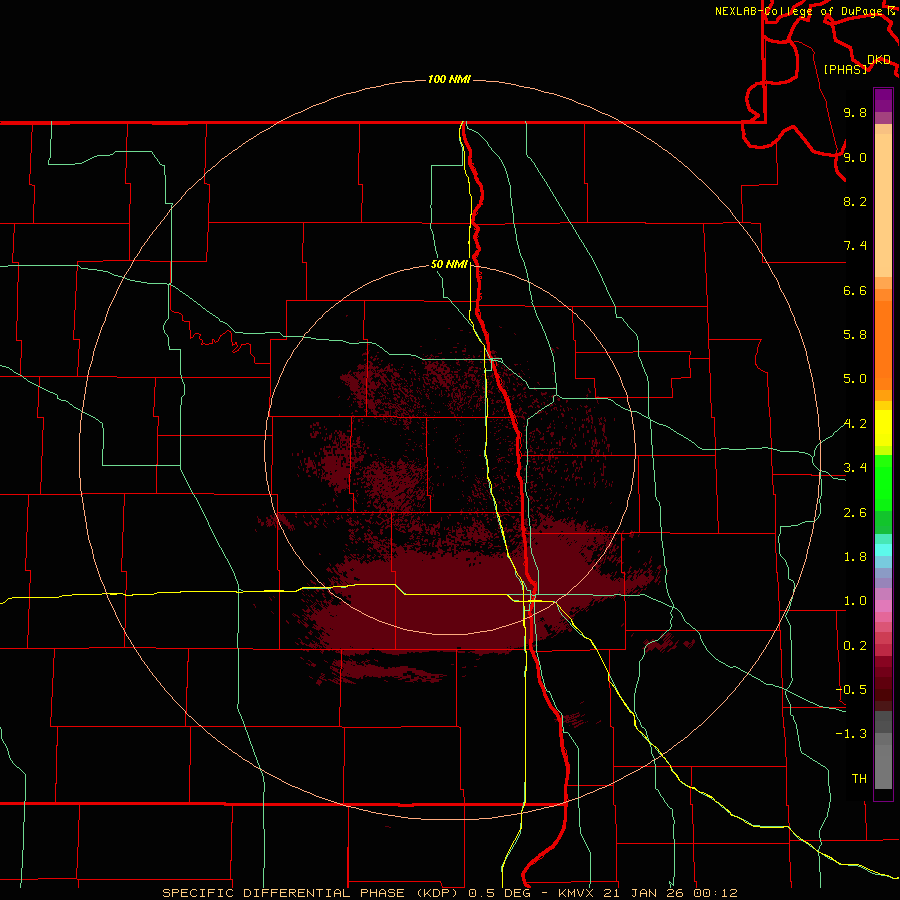Click the 21 JAN 26 date text
Image resolution: width=900 pixels, height=900 pixels.
[645, 893]
